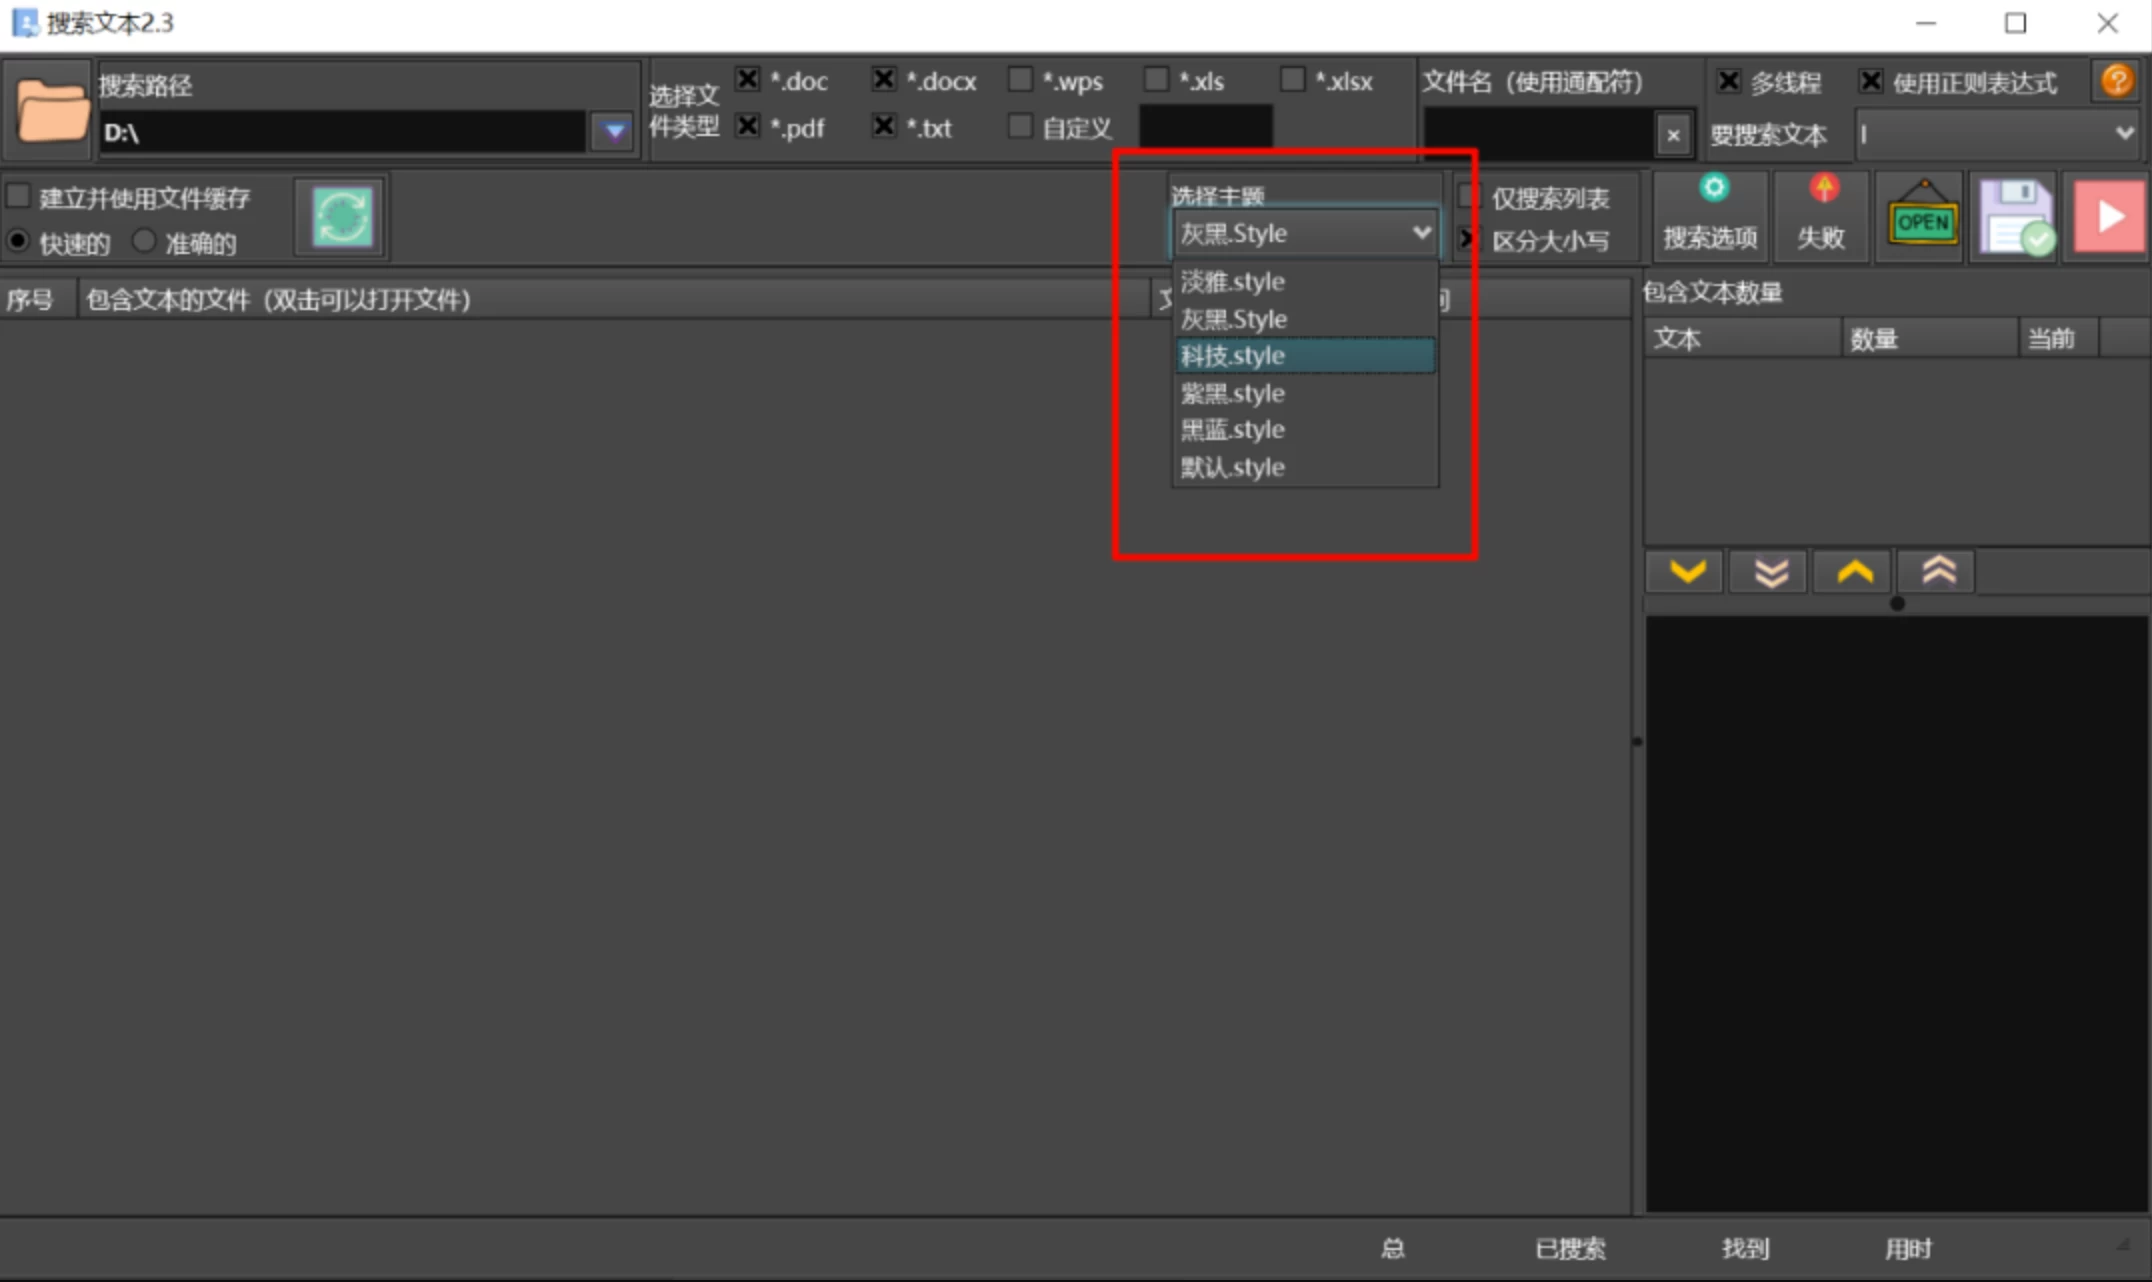Click the single yellow down arrow
The width and height of the screenshot is (2152, 1282).
click(1686, 572)
